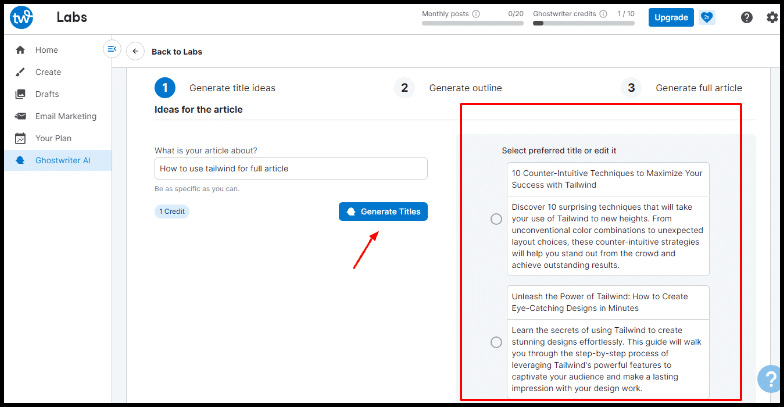The image size is (784, 407).
Task: Click the Ghostwriter credits info icon
Action: (x=603, y=14)
